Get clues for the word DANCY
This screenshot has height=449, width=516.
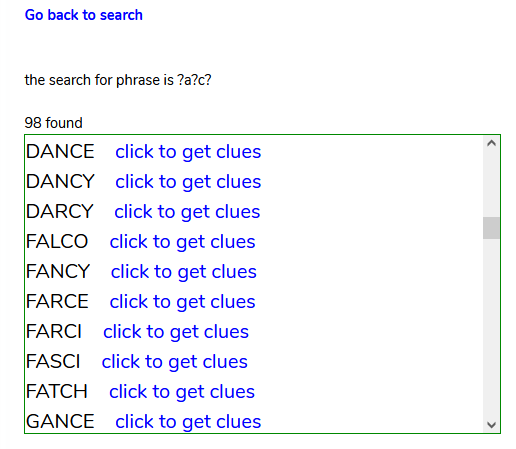(188, 182)
